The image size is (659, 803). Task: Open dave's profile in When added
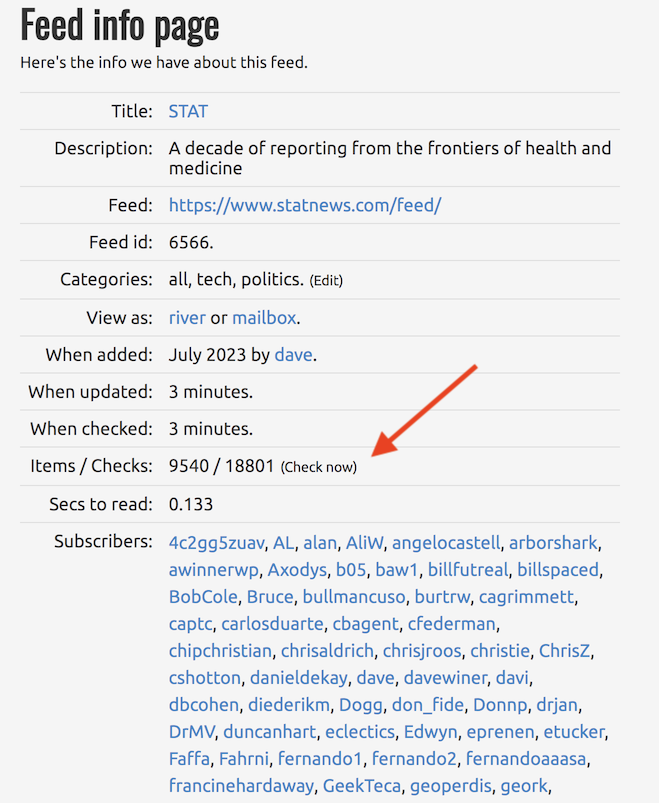tap(295, 354)
